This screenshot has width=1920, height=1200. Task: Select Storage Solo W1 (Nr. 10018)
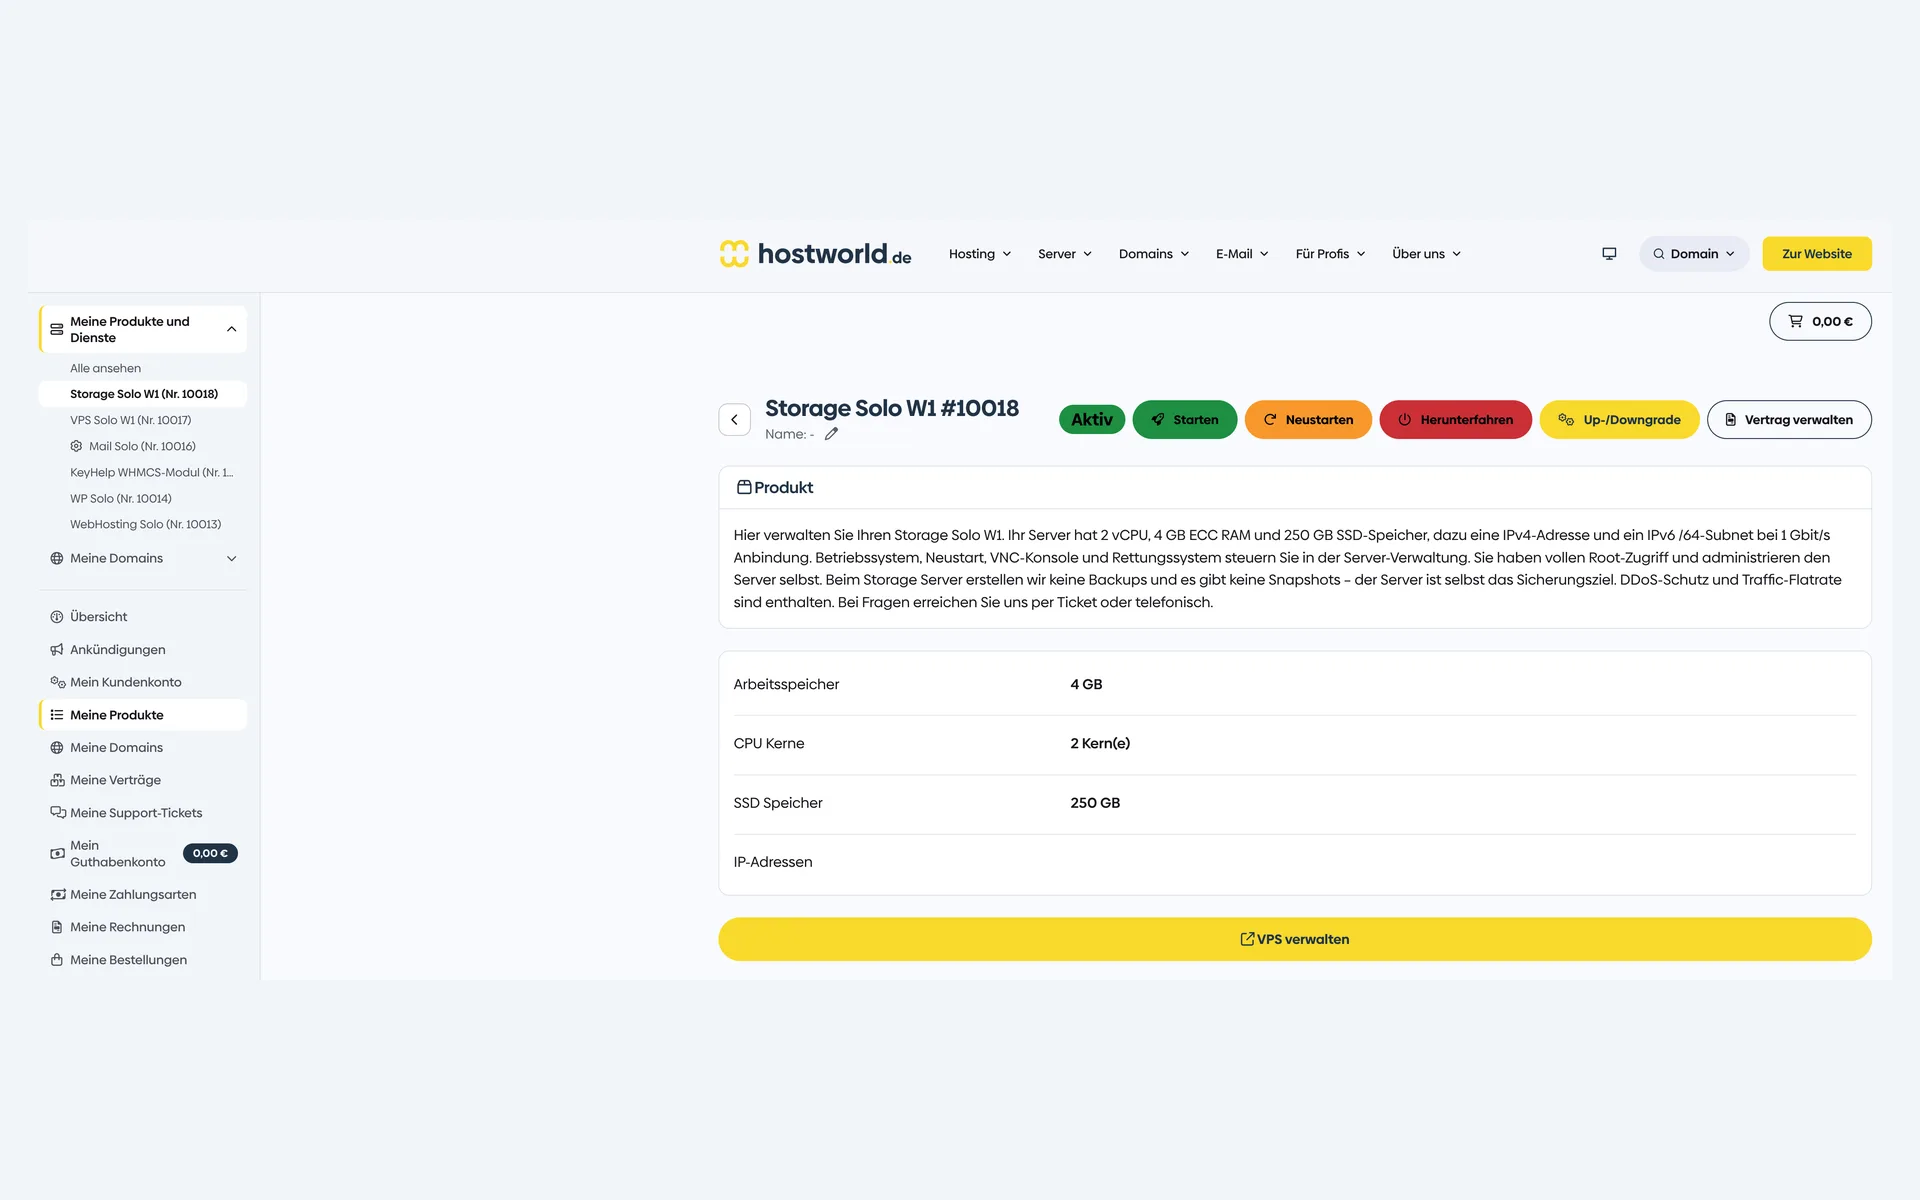143,394
